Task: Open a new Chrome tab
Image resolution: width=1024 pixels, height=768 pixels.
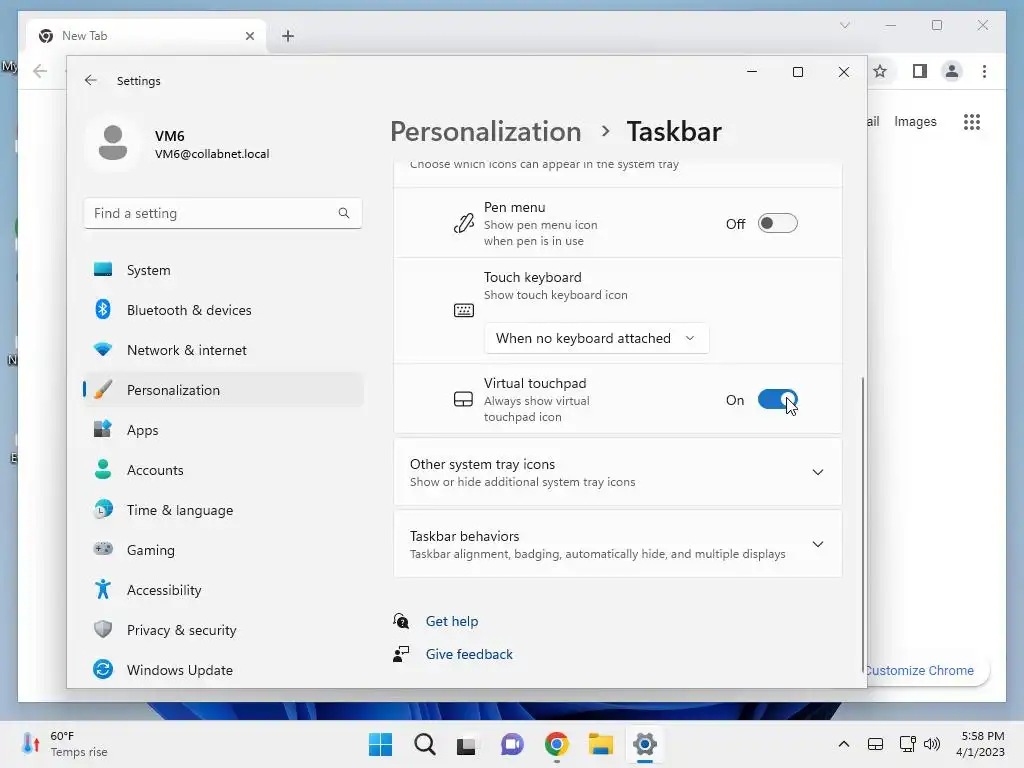Action: tap(288, 36)
